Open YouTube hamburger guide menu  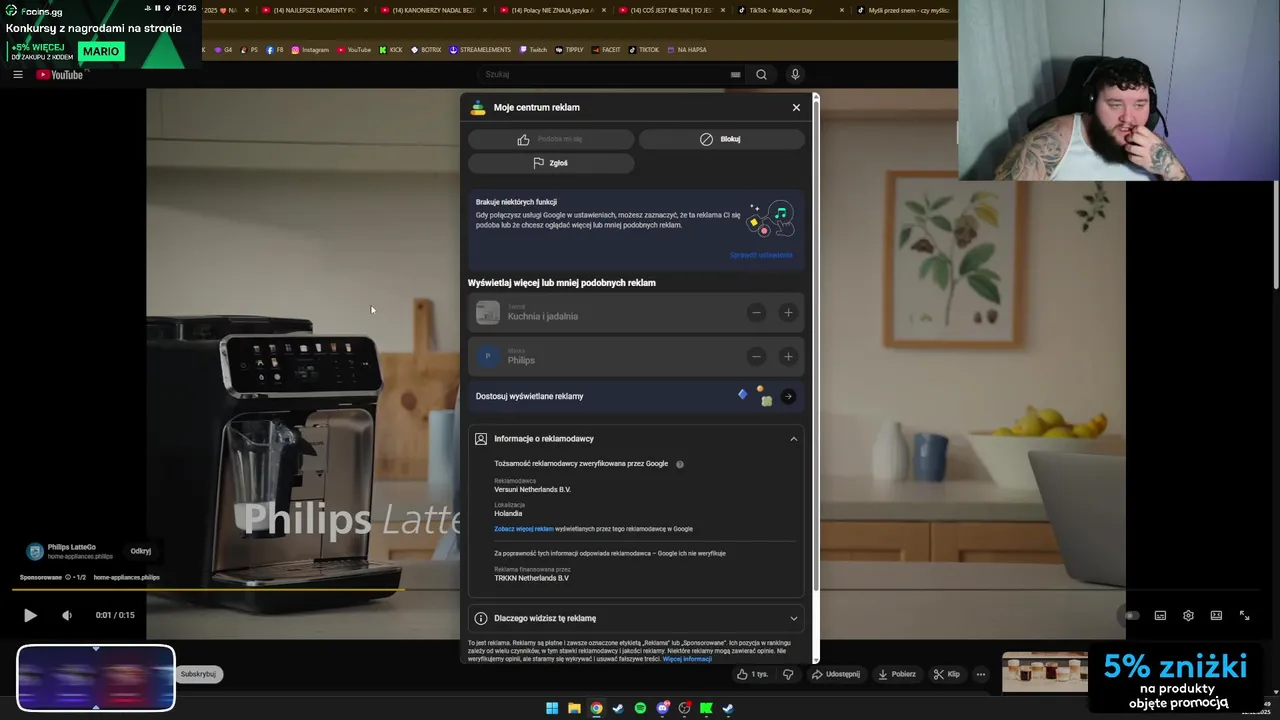coord(17,75)
